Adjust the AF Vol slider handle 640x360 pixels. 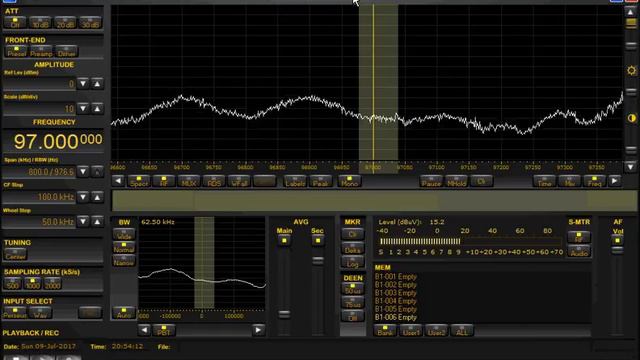[618, 250]
